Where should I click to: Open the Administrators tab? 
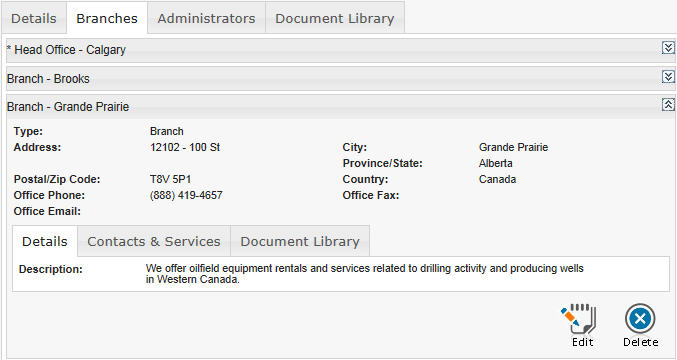tap(206, 18)
